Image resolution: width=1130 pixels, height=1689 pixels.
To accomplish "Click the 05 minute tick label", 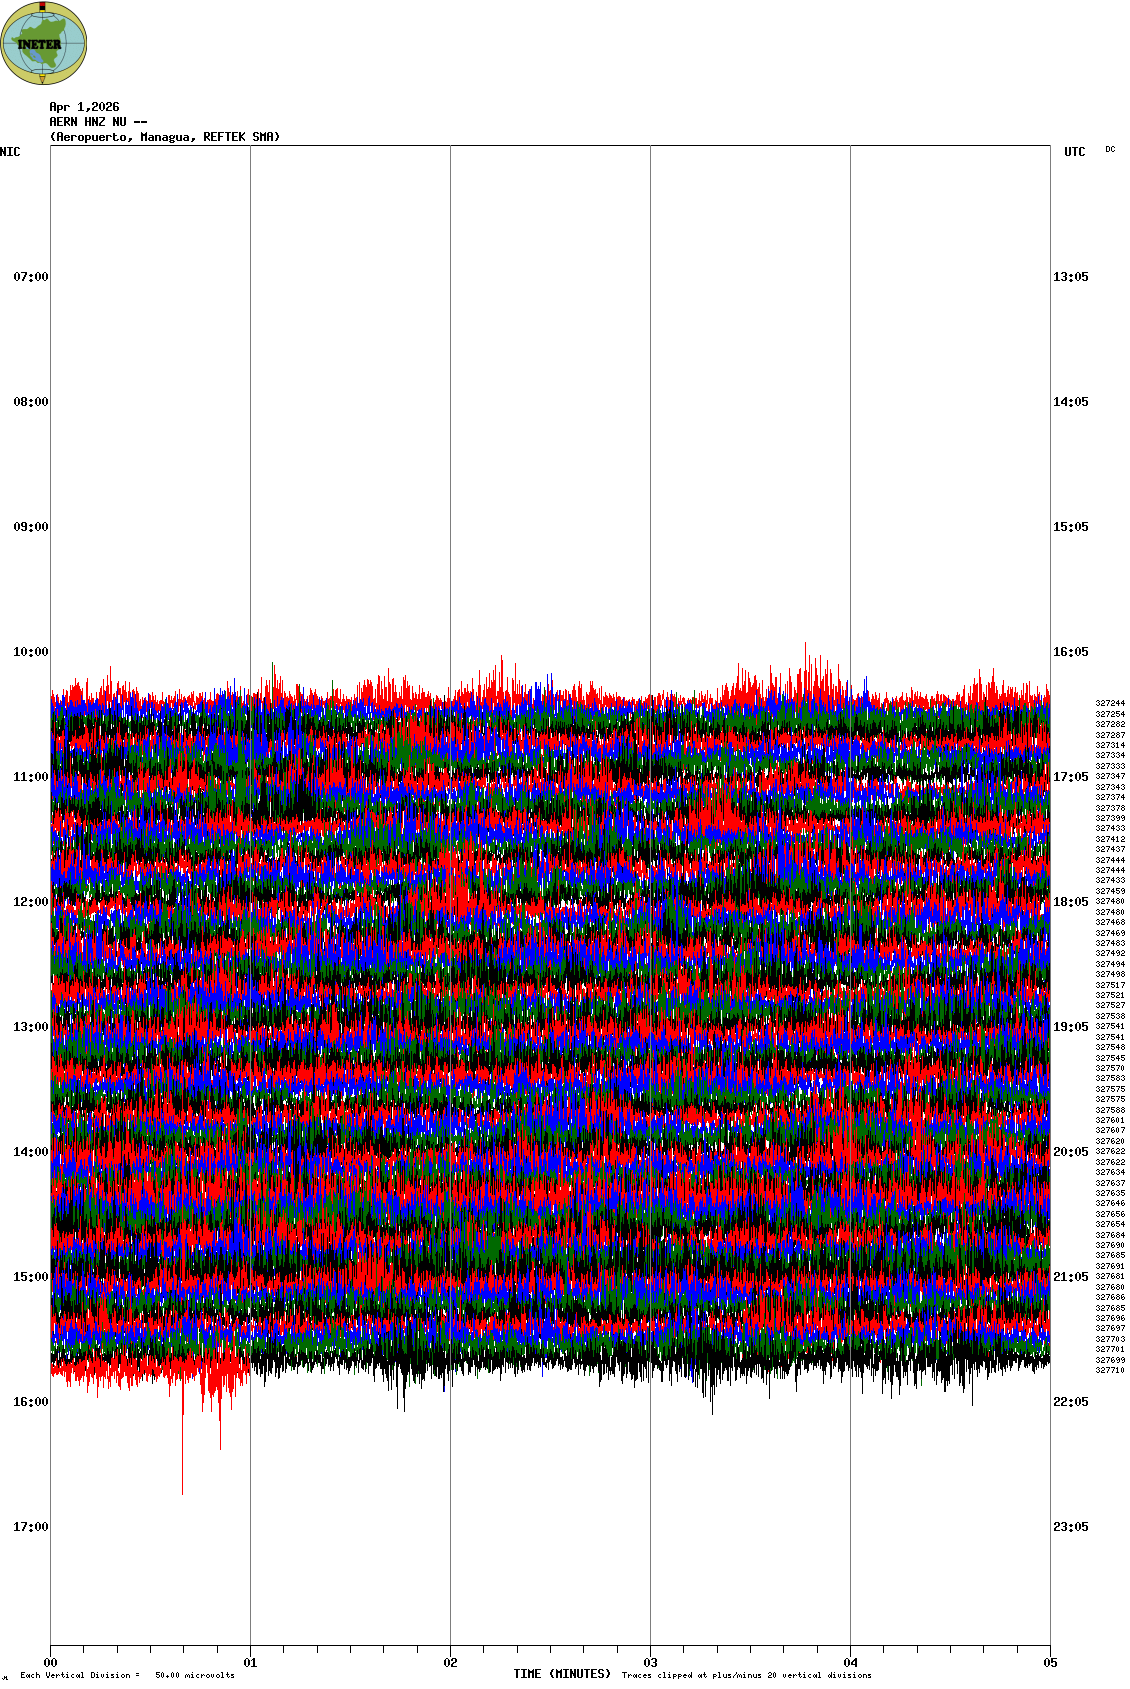I will coord(1050,1663).
